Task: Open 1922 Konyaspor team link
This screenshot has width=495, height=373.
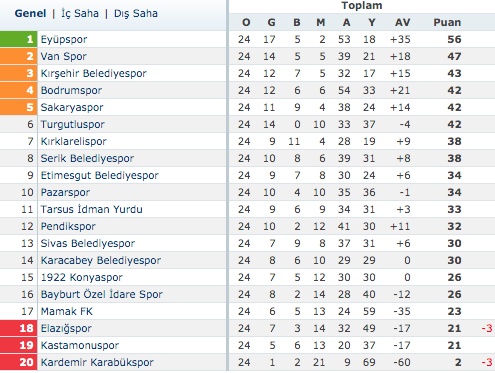Action: point(82,277)
